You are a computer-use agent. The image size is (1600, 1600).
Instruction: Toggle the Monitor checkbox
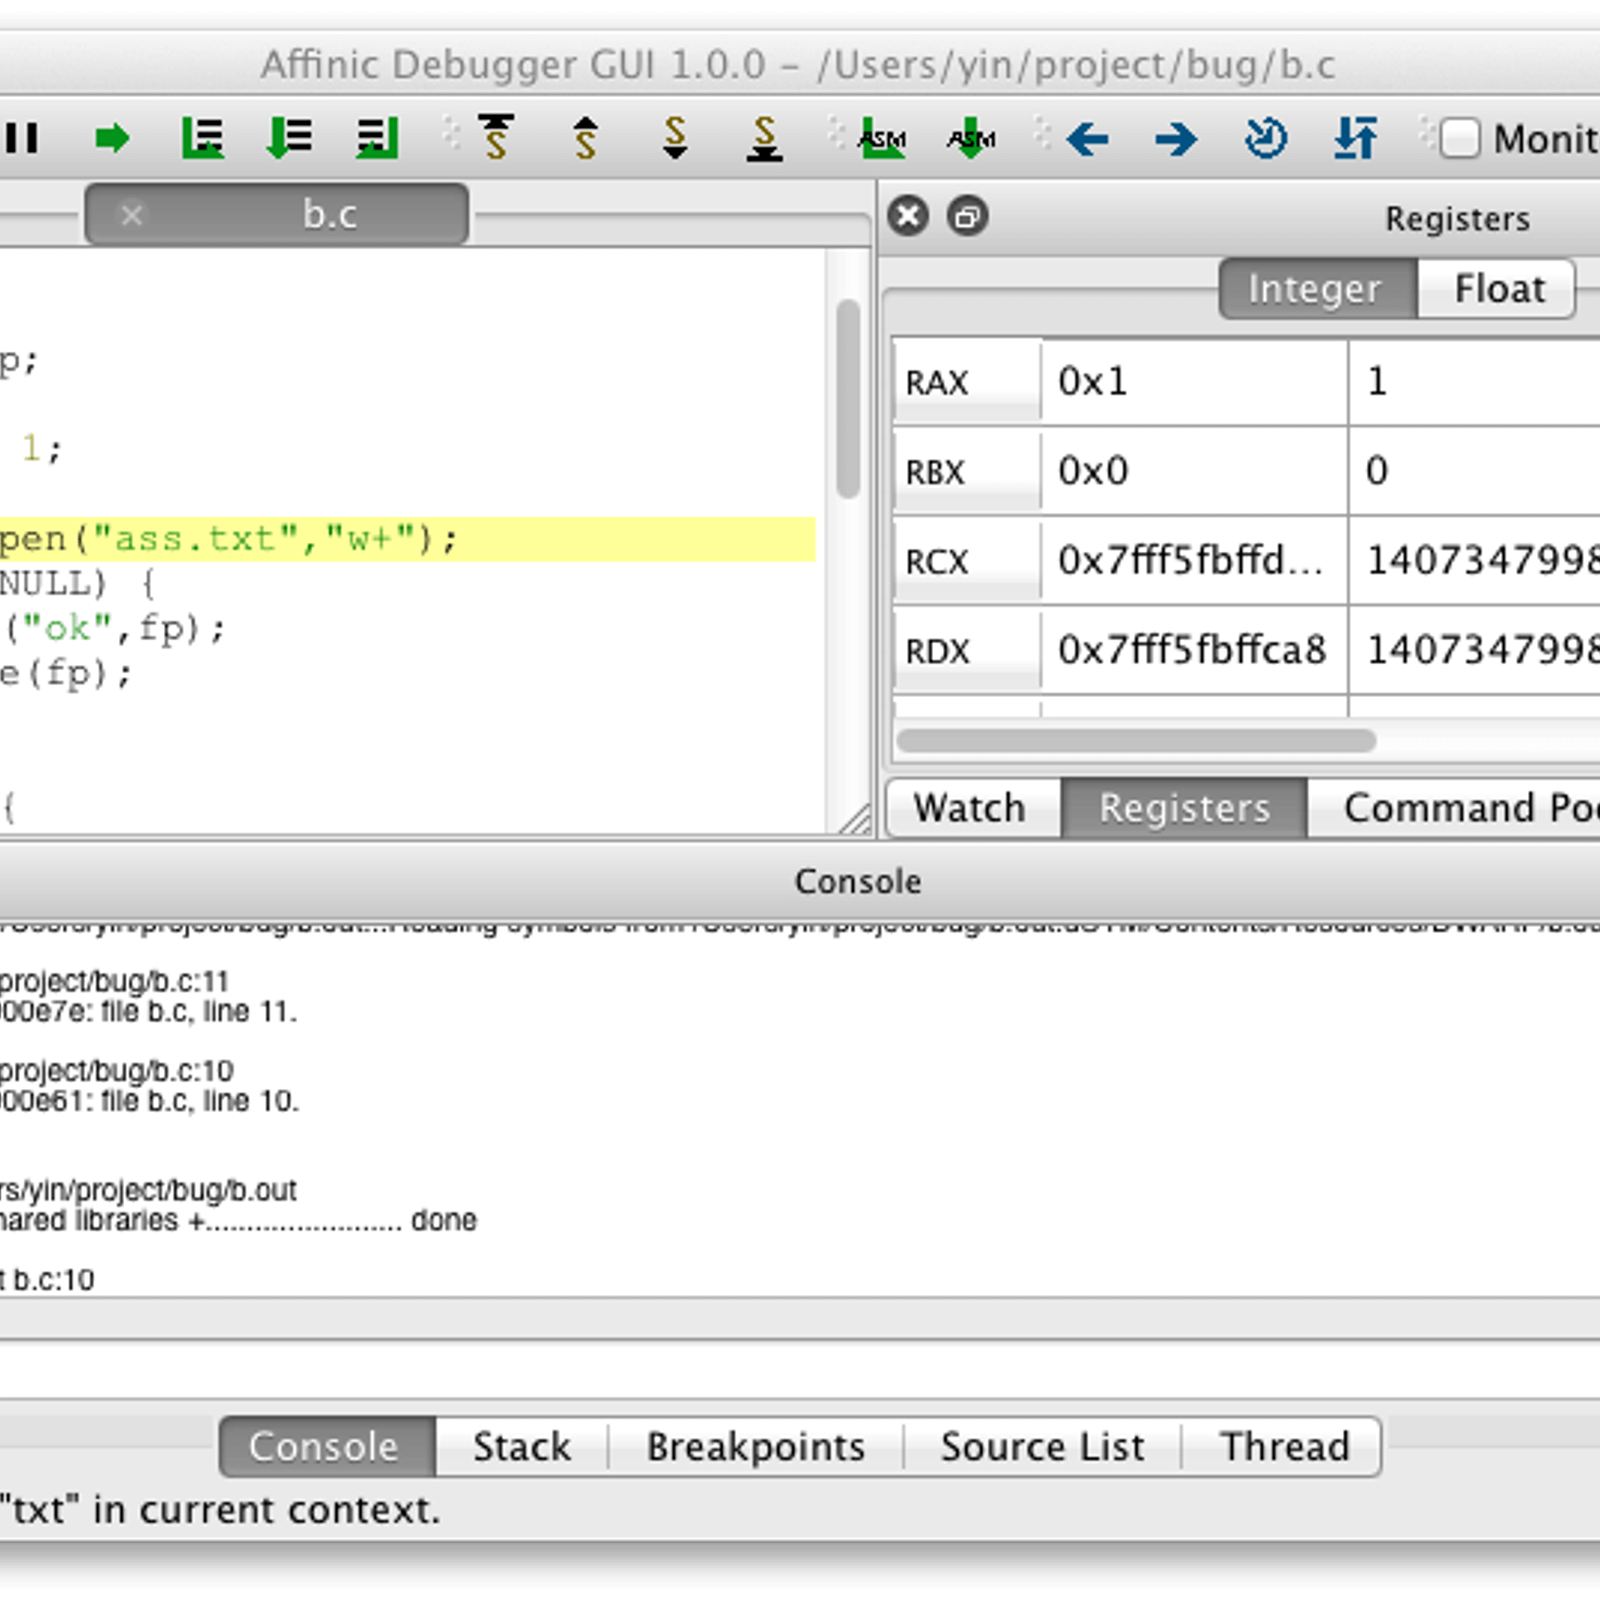(x=1460, y=138)
